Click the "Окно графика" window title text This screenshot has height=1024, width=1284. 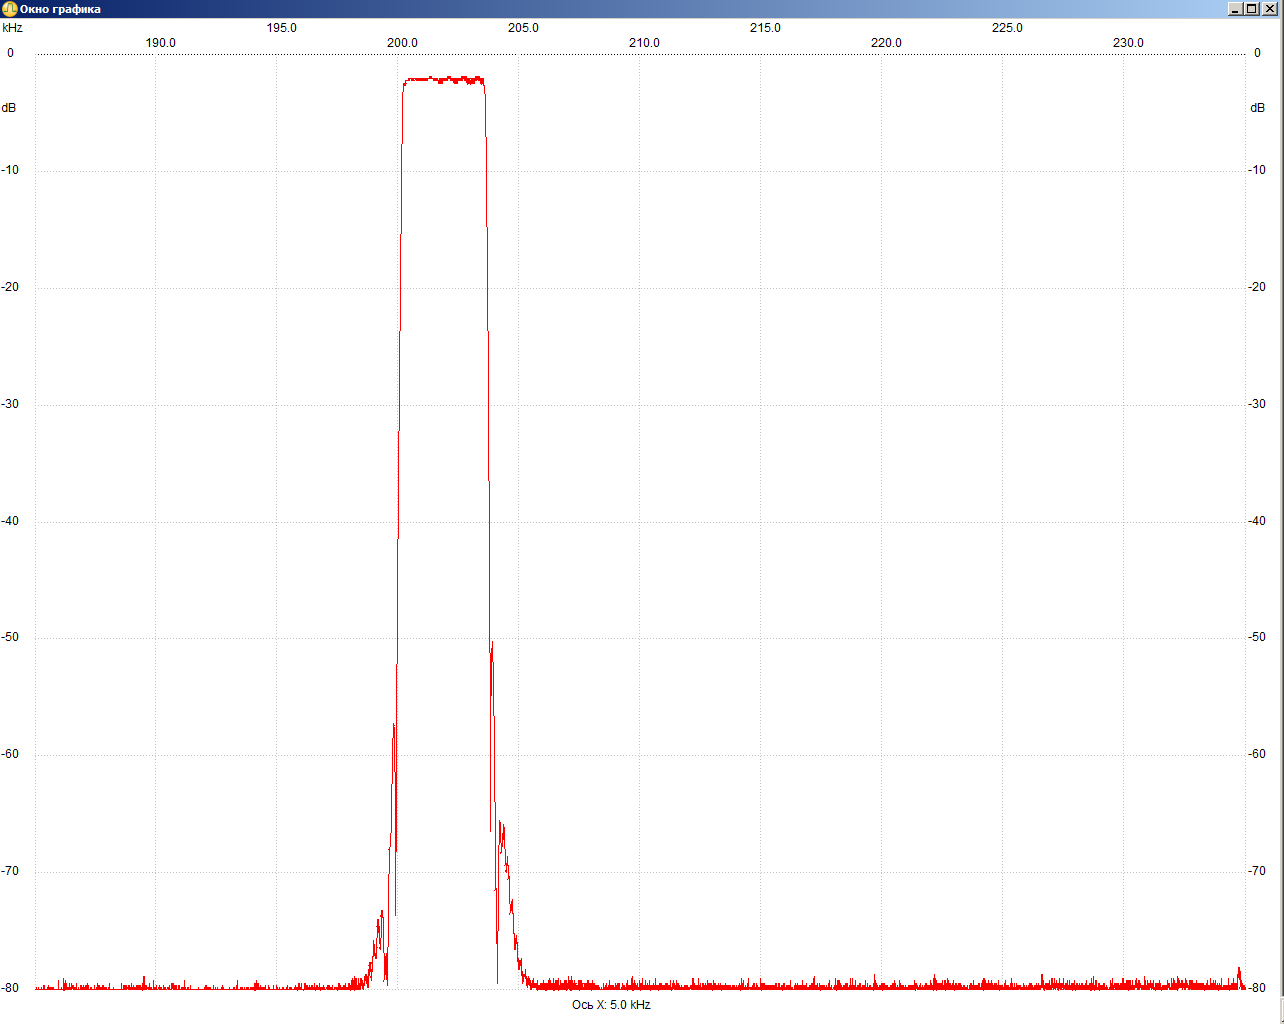click(60, 9)
